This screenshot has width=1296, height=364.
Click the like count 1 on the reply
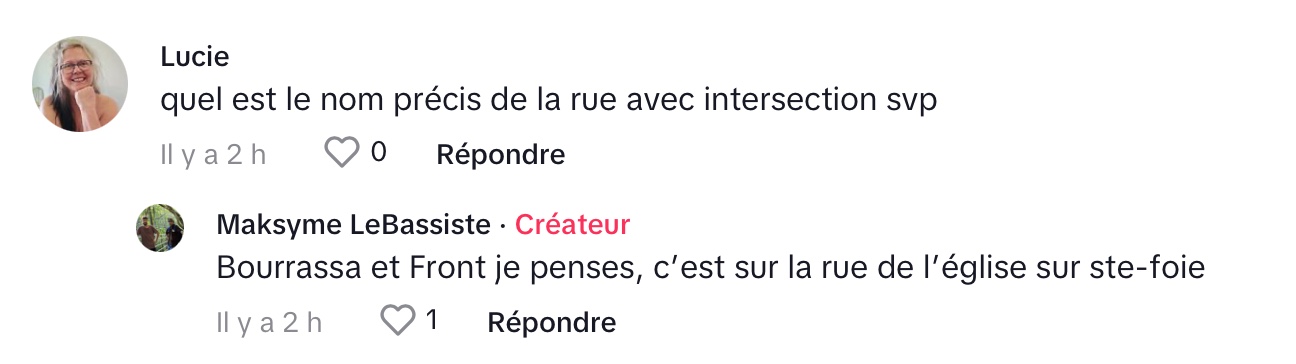tap(432, 321)
